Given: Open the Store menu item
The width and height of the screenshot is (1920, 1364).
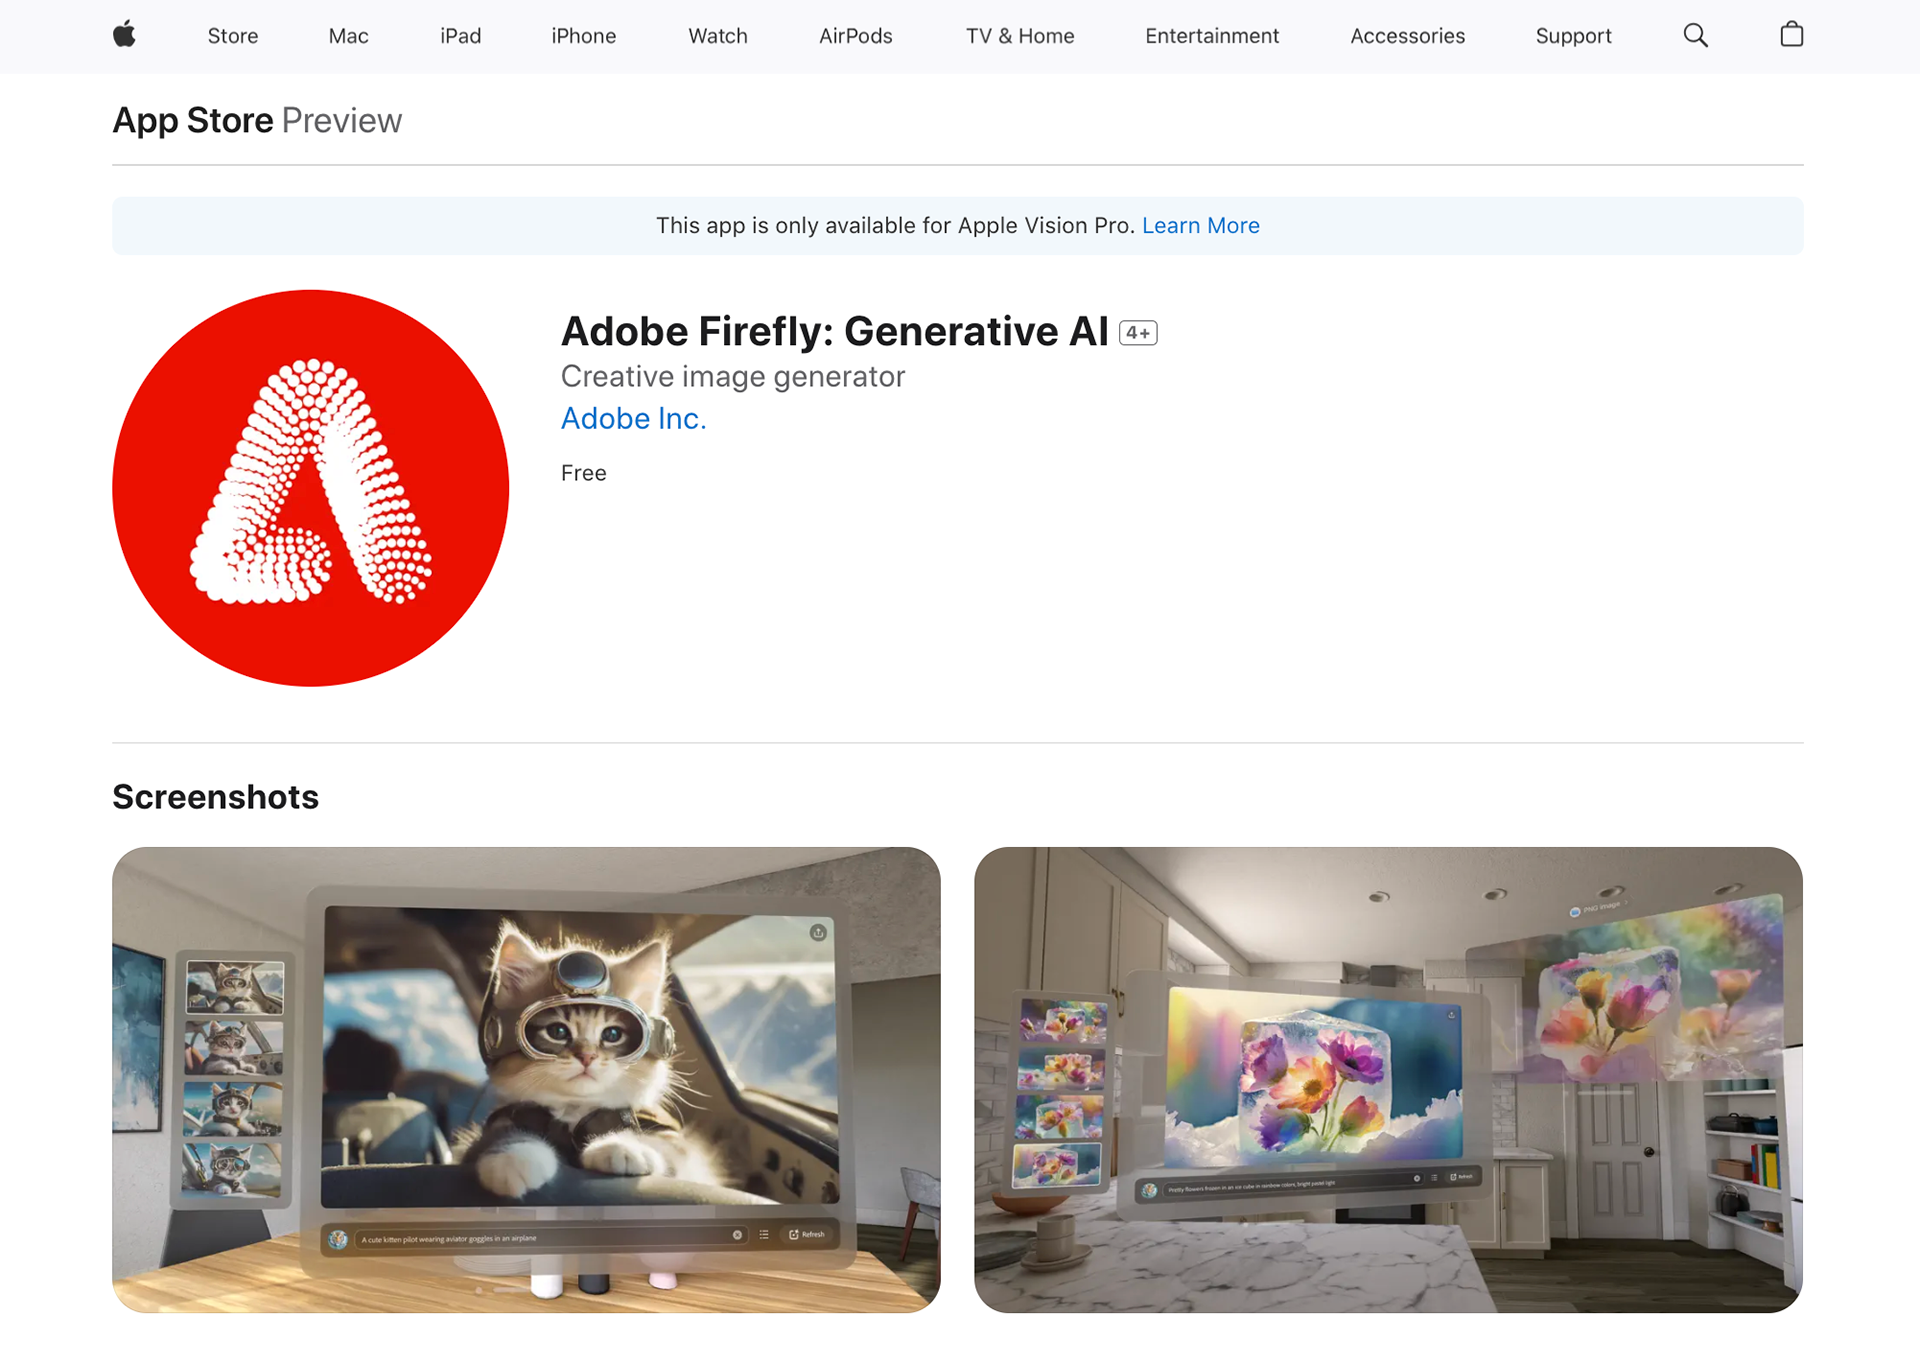Looking at the screenshot, I should click(x=233, y=36).
